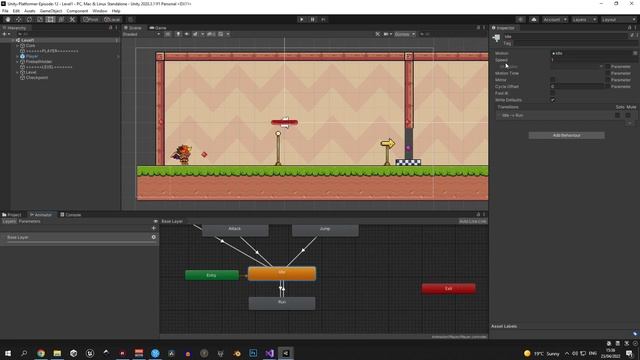Select the Attack state node

pos(235,230)
